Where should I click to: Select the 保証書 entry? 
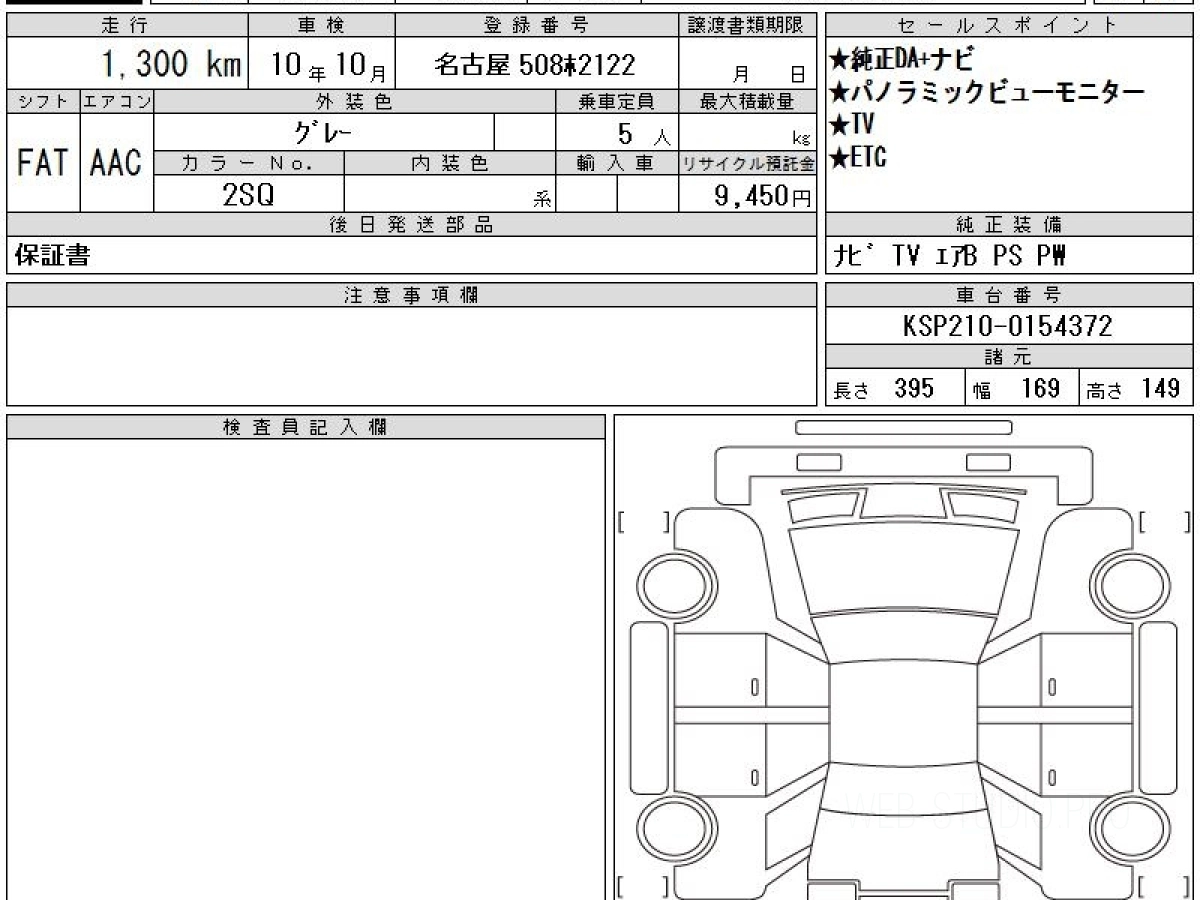[52, 256]
